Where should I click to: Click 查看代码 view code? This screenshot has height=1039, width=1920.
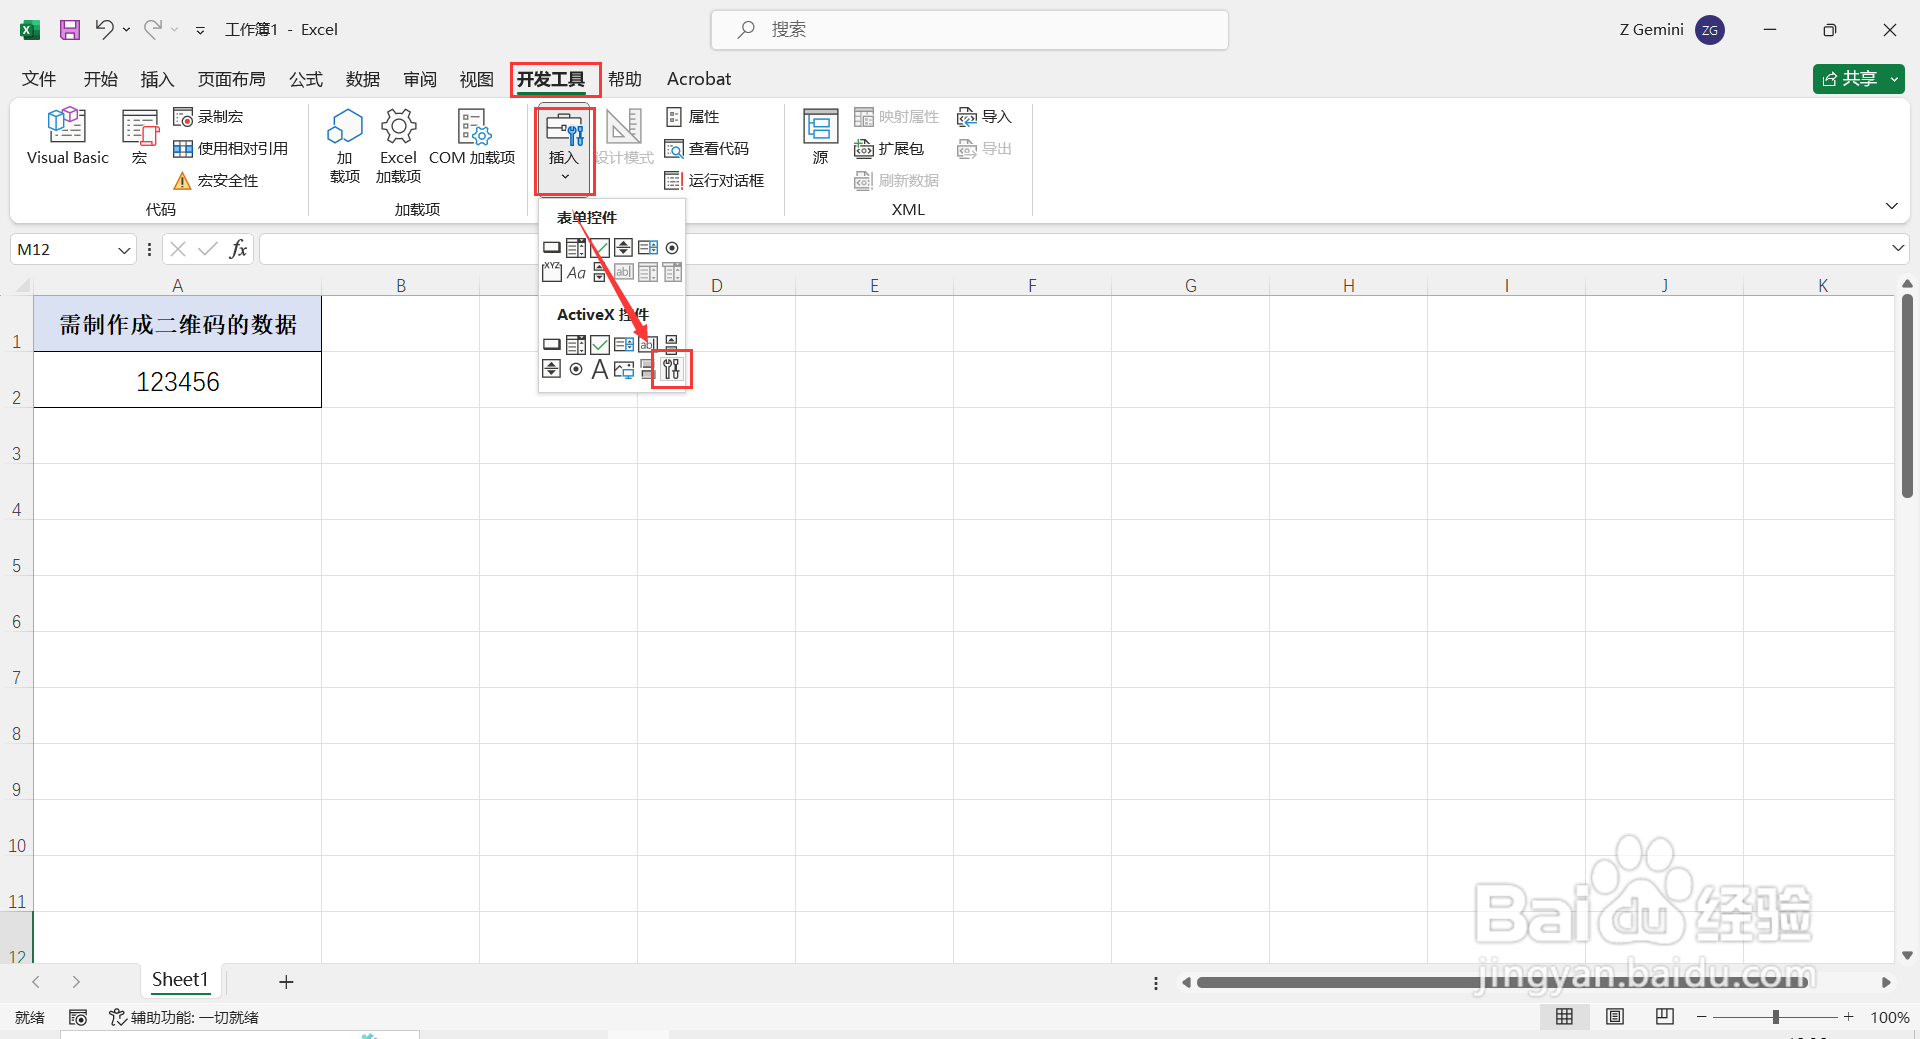[706, 149]
